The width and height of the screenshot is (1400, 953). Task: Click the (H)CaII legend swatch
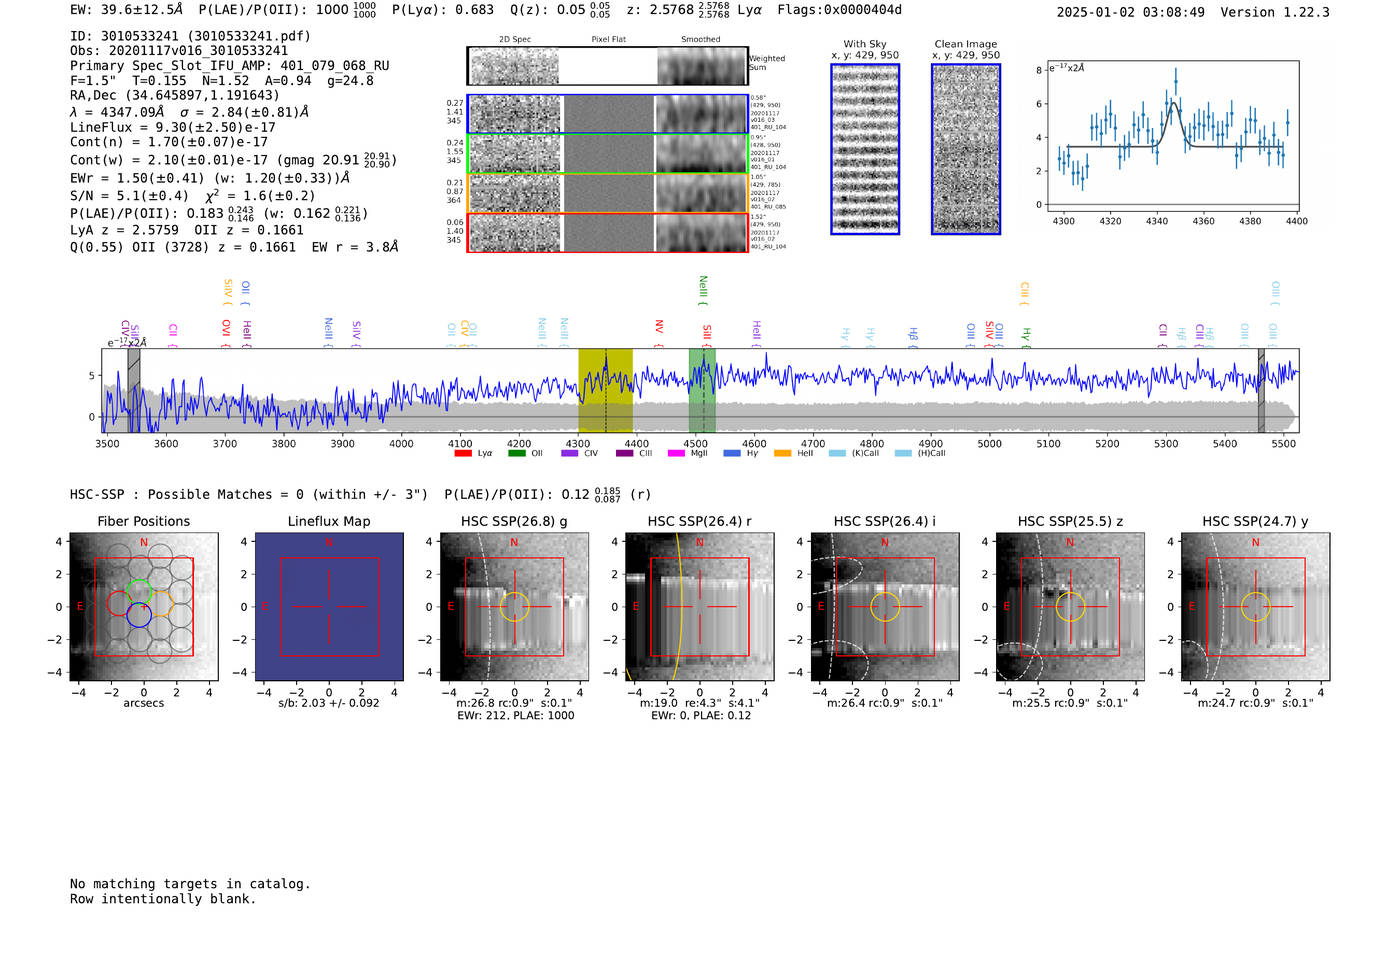click(x=904, y=454)
